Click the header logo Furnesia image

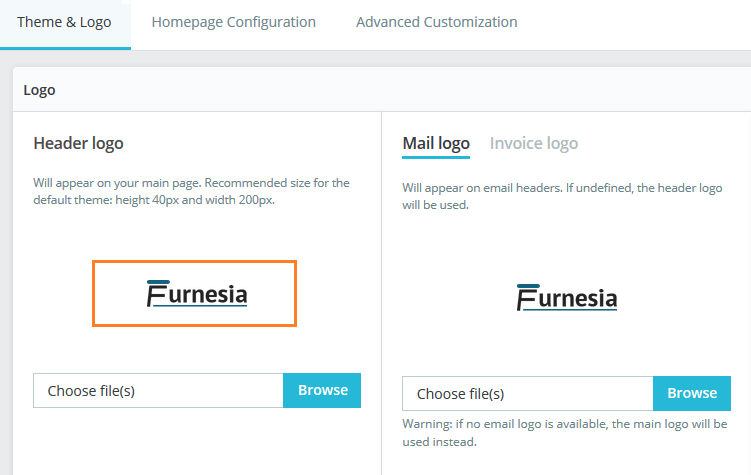pos(195,294)
